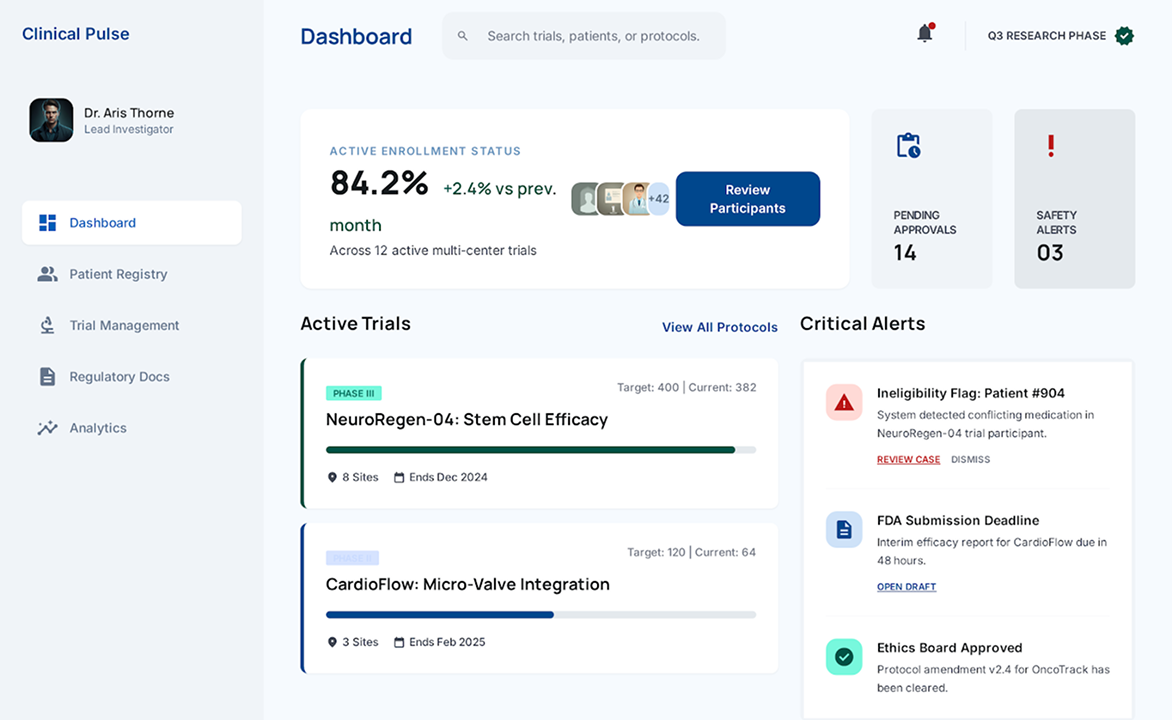
Task: View Analytics via the trend icon
Action: coord(47,427)
